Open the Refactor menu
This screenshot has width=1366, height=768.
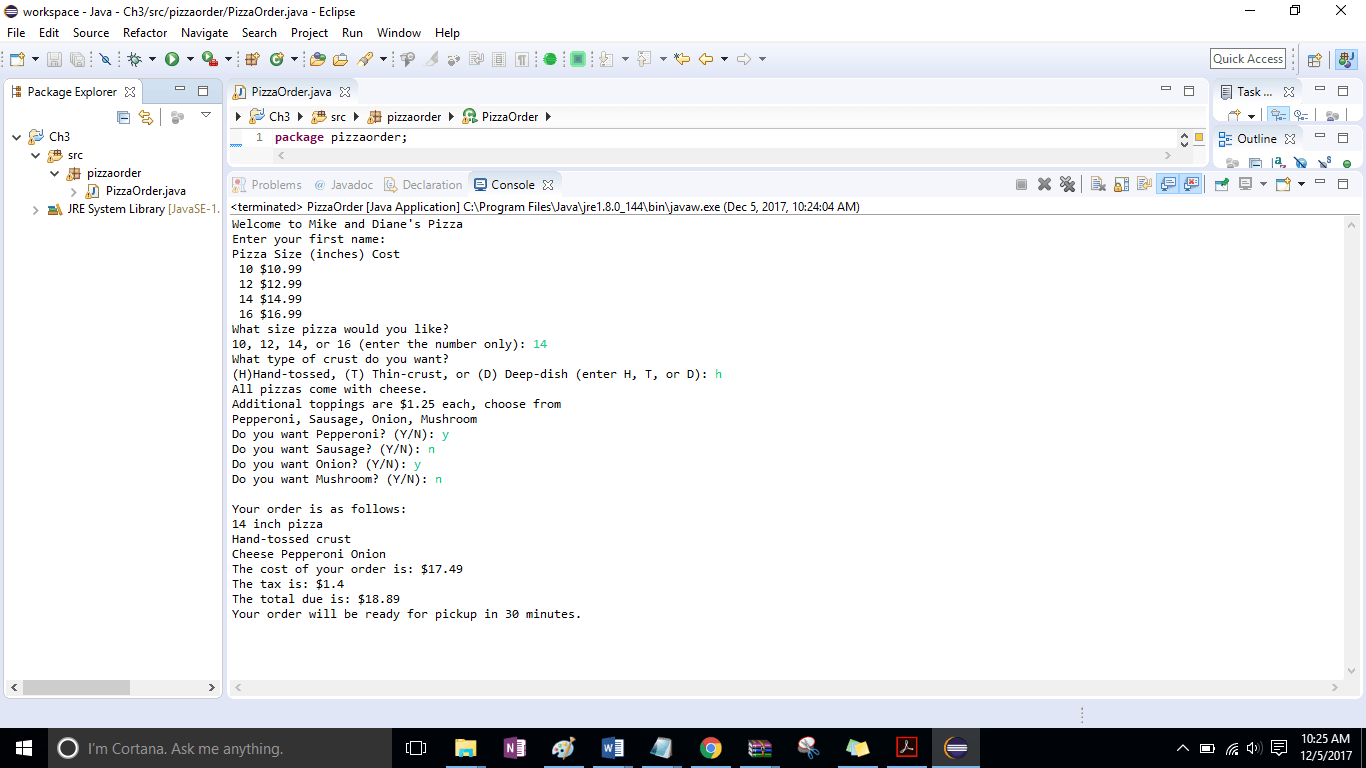[x=145, y=33]
